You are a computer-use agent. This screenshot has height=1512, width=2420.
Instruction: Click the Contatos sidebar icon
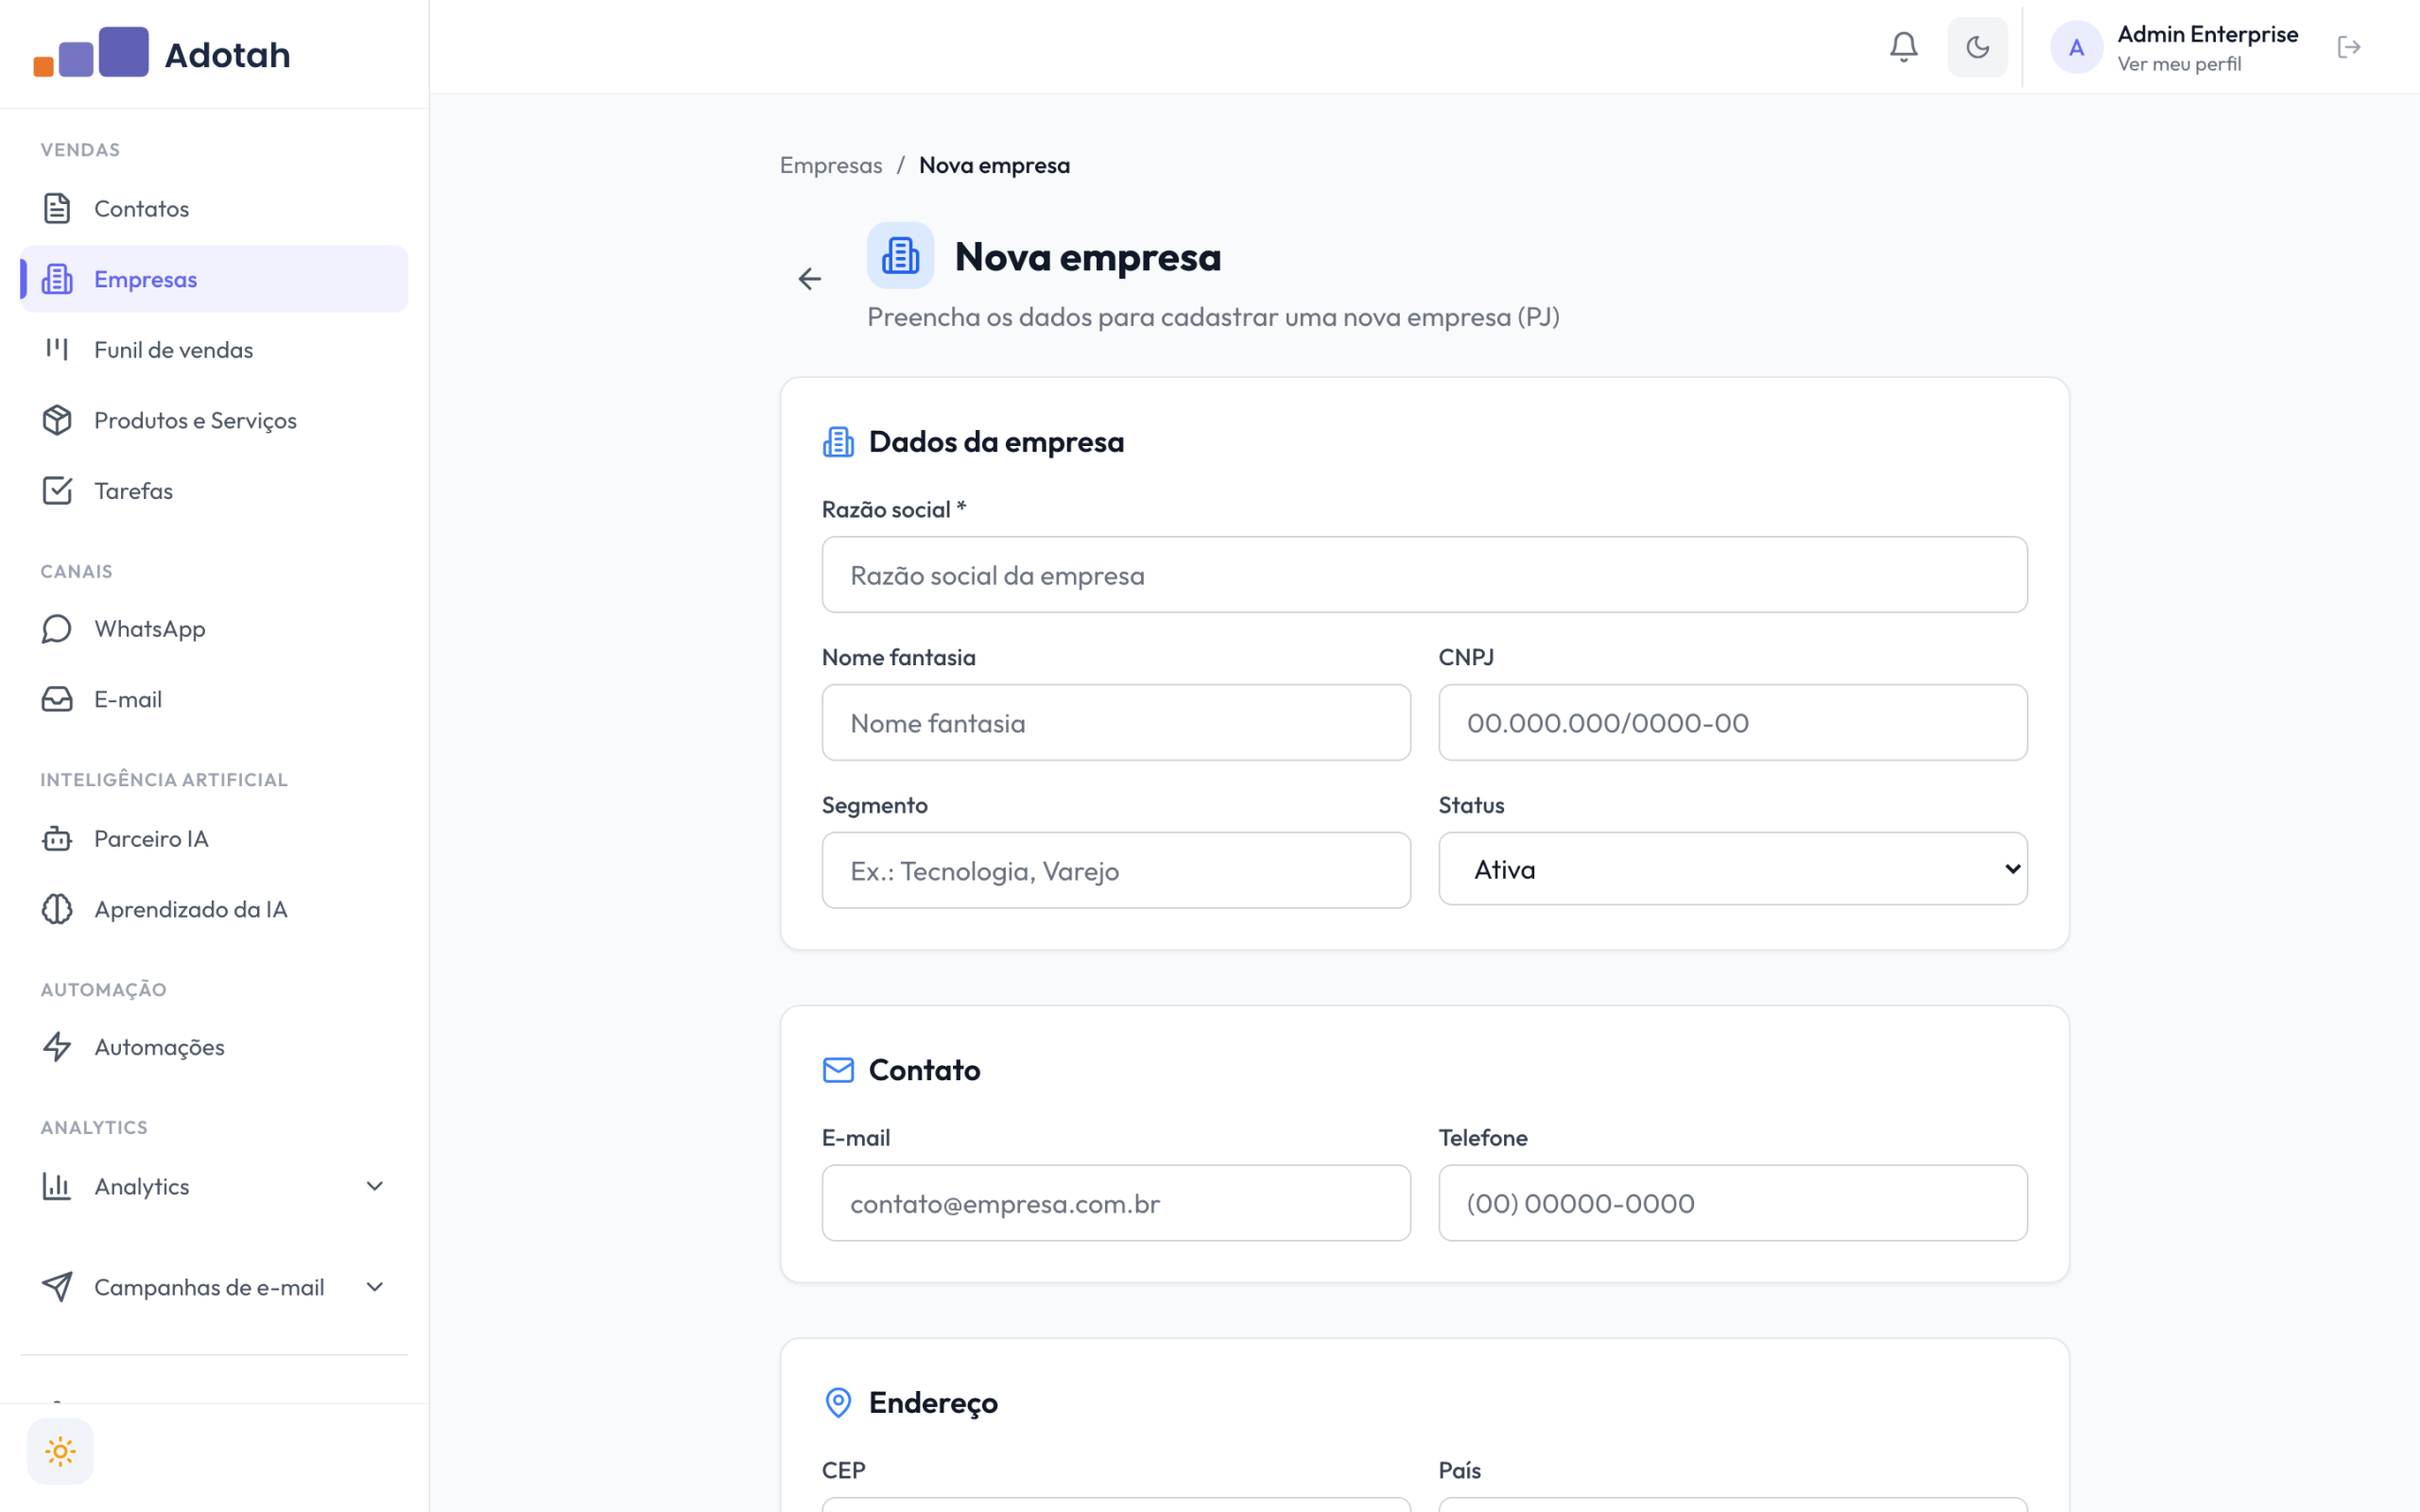click(x=57, y=208)
